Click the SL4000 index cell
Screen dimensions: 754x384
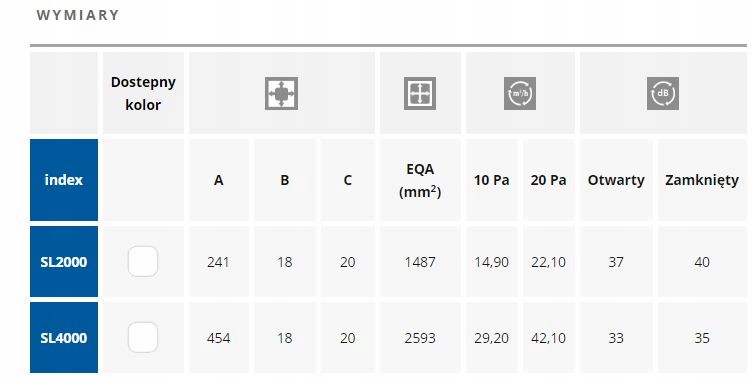click(x=64, y=337)
